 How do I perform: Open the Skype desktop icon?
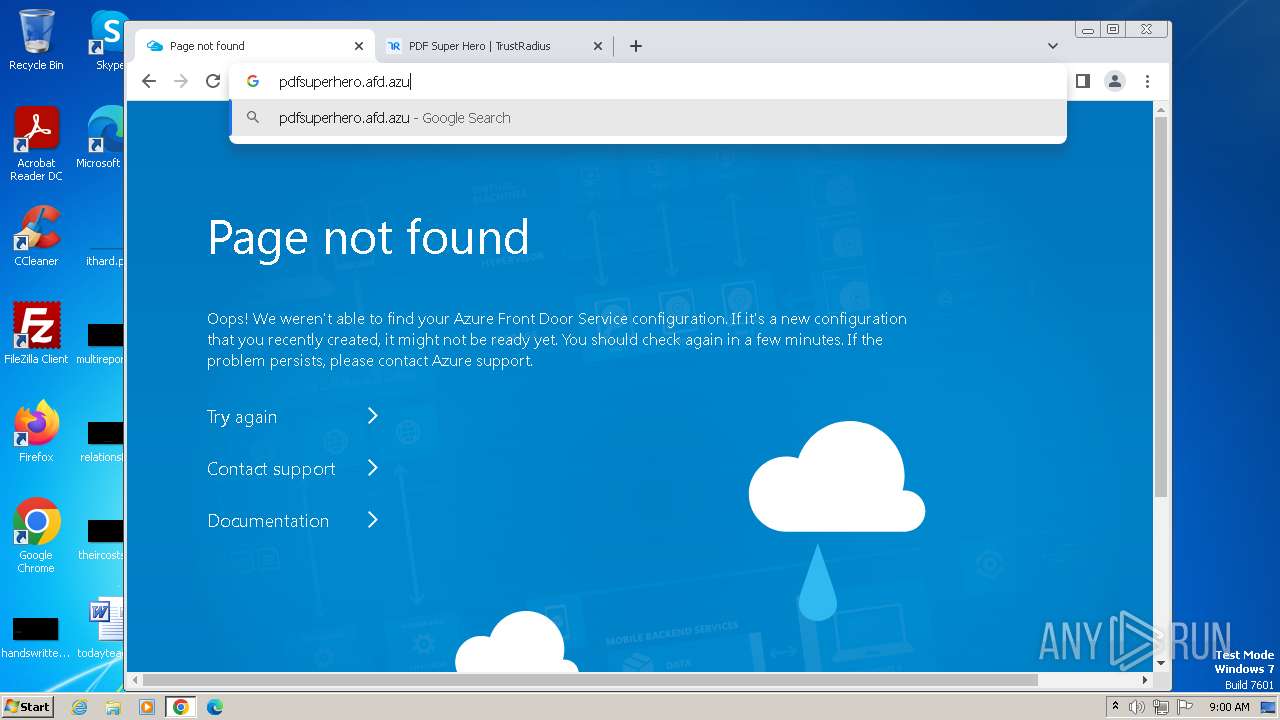(108, 40)
